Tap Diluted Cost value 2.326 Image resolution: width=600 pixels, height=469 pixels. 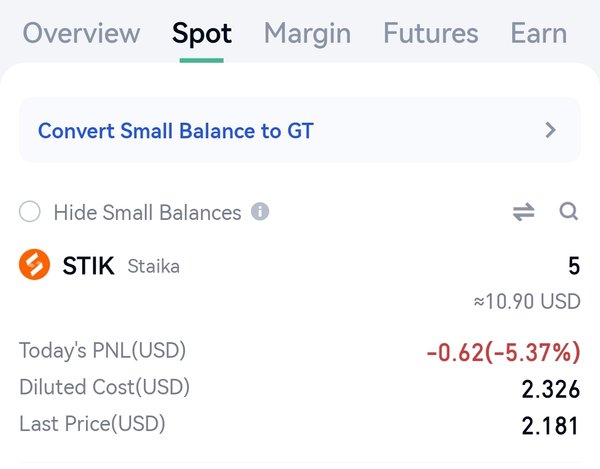click(x=551, y=389)
